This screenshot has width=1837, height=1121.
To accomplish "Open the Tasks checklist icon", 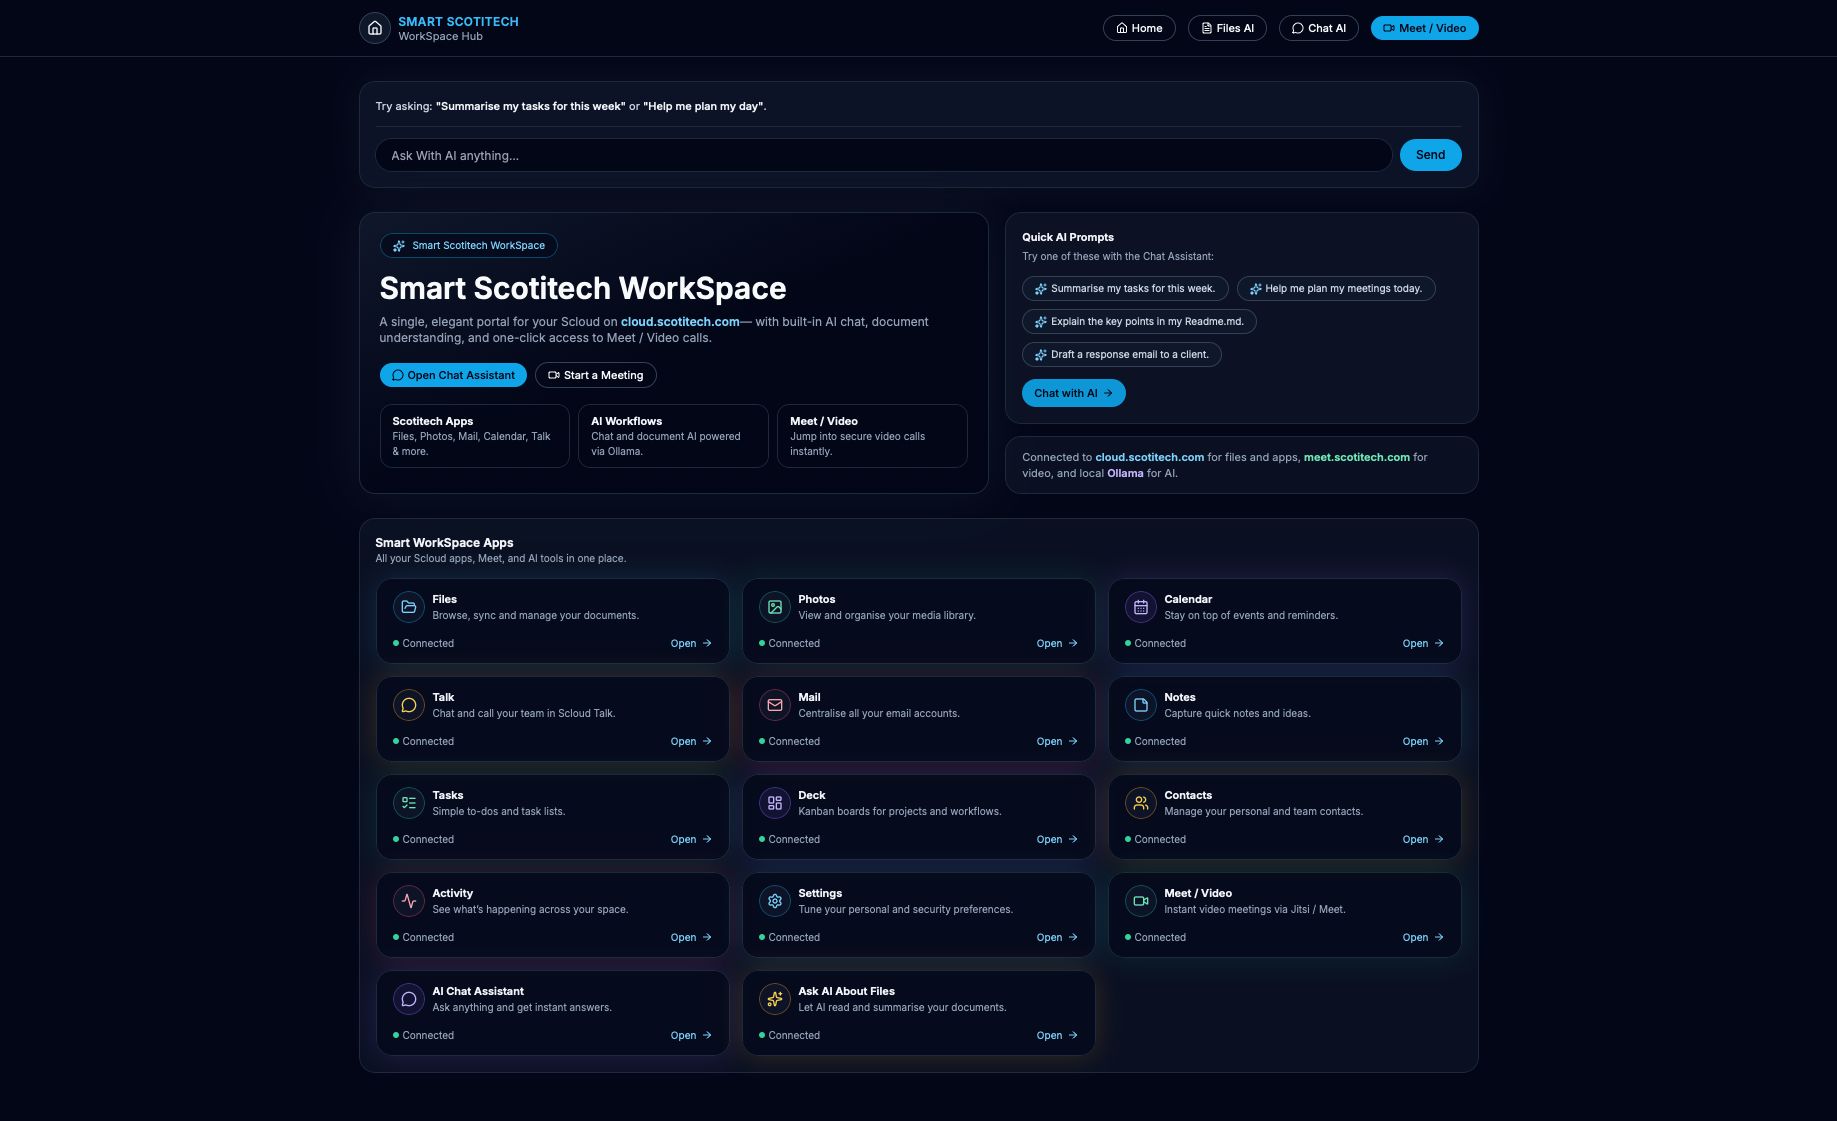I will pyautogui.click(x=408, y=803).
